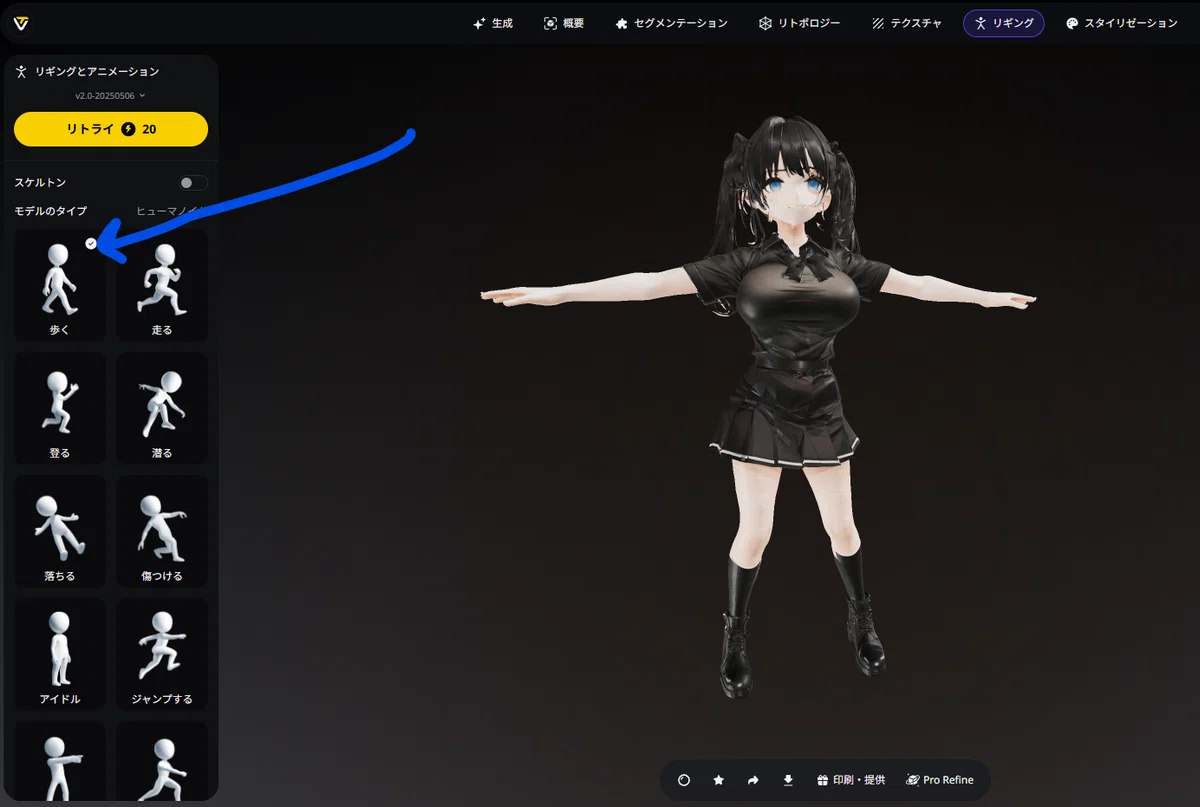Click the circle icon in the bottom toolbar
This screenshot has width=1200, height=807.
tap(684, 780)
